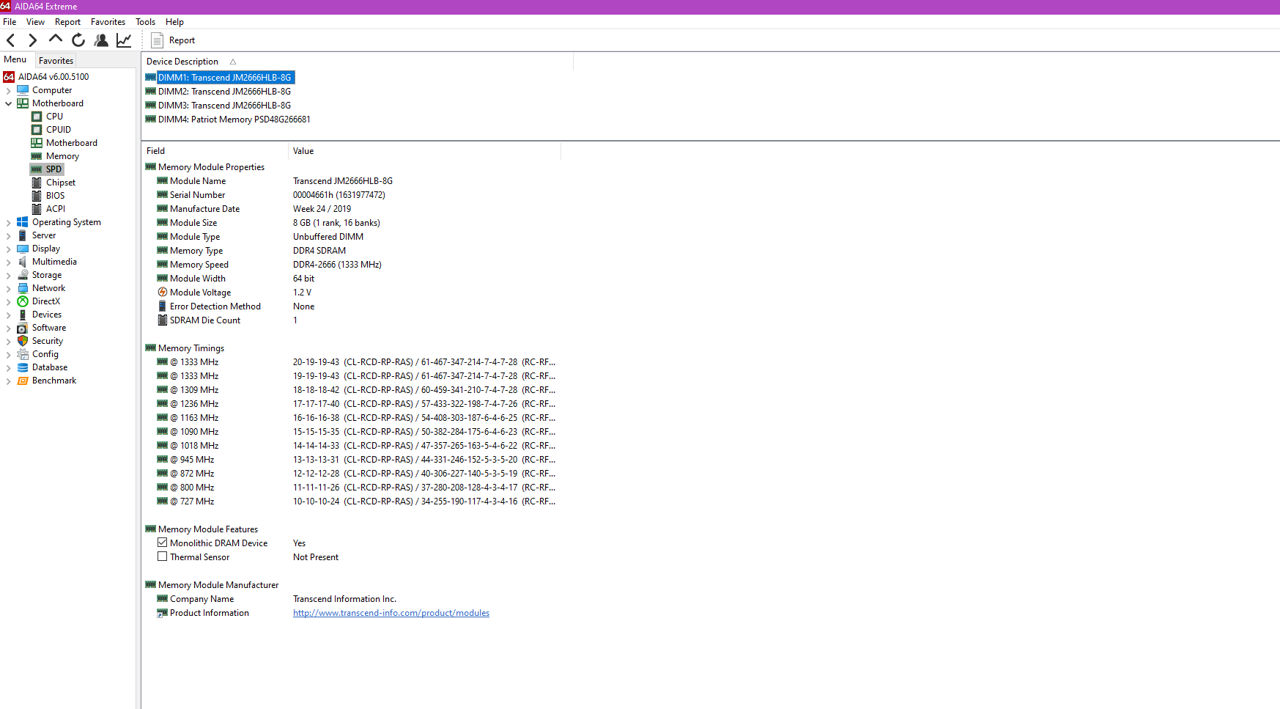This screenshot has width=1280, height=709.
Task: Click the Refresh toolbar icon
Action: pyautogui.click(x=78, y=40)
